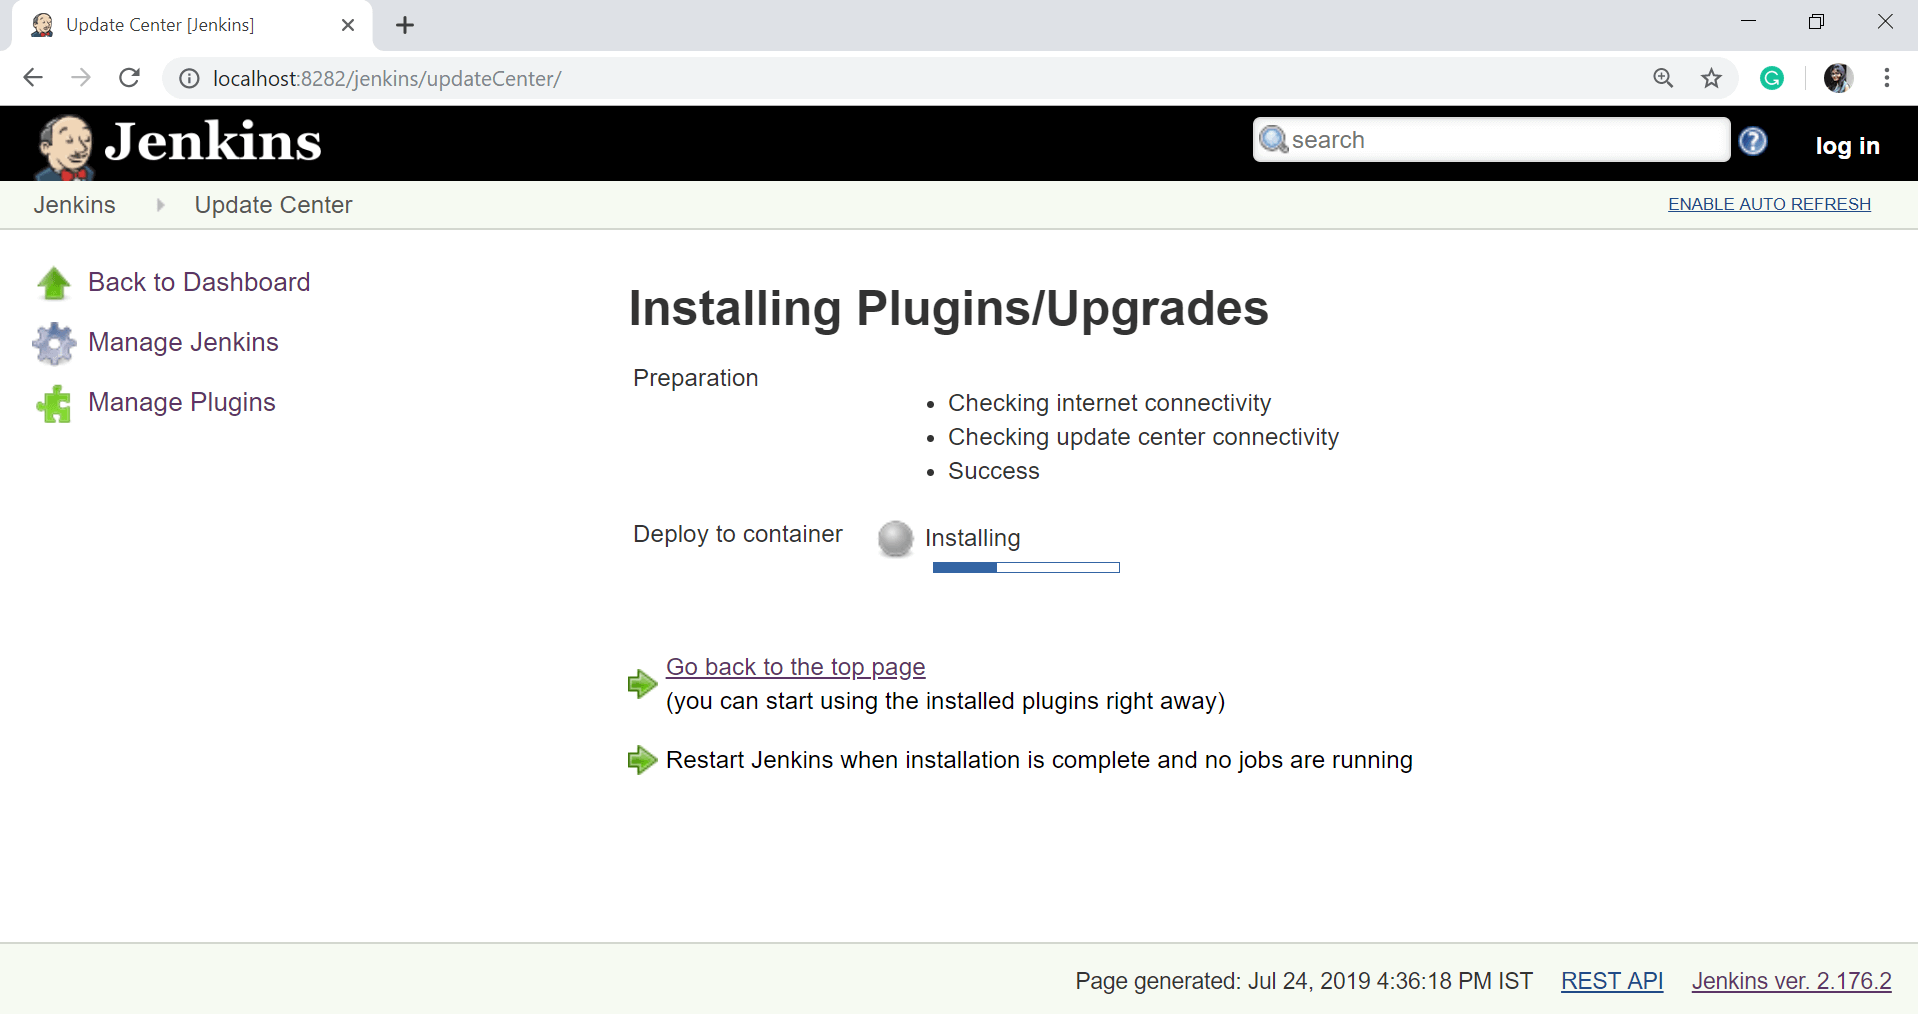Click the search help question mark icon
Screen dimensions: 1918x1014
coord(1753,141)
